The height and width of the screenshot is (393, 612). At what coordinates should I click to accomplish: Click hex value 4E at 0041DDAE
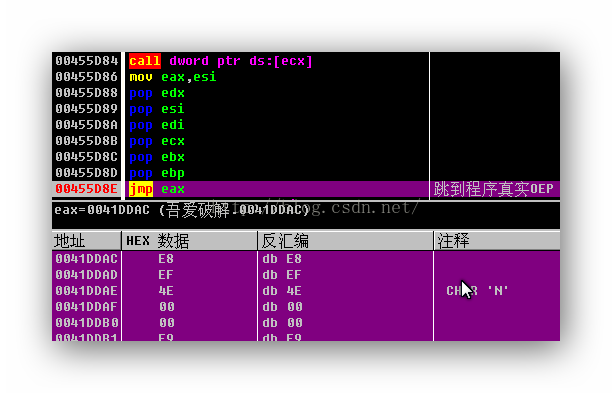[166, 291]
